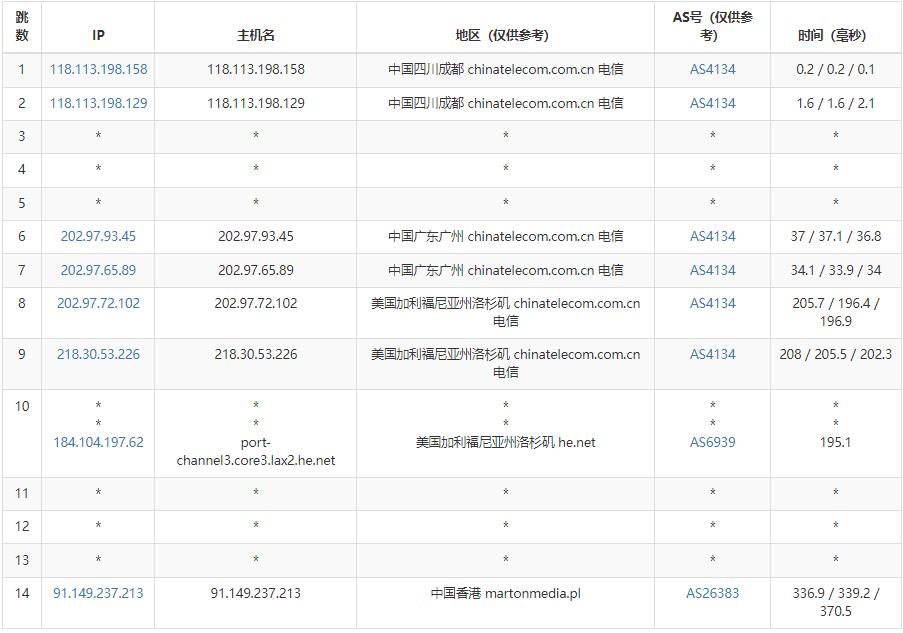This screenshot has height=633, width=903.
Task: Select hostname cell 118.113.198.158
Action: point(256,70)
